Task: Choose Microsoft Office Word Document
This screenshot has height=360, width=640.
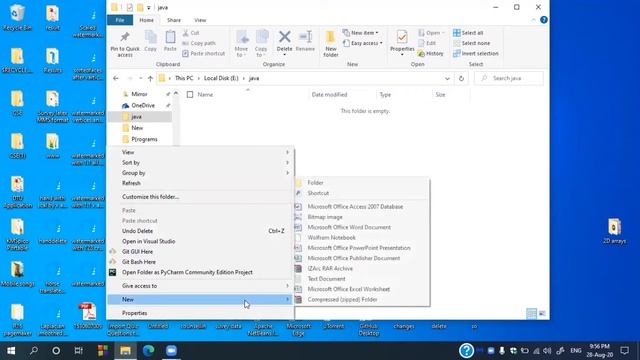Action: (x=362, y=227)
